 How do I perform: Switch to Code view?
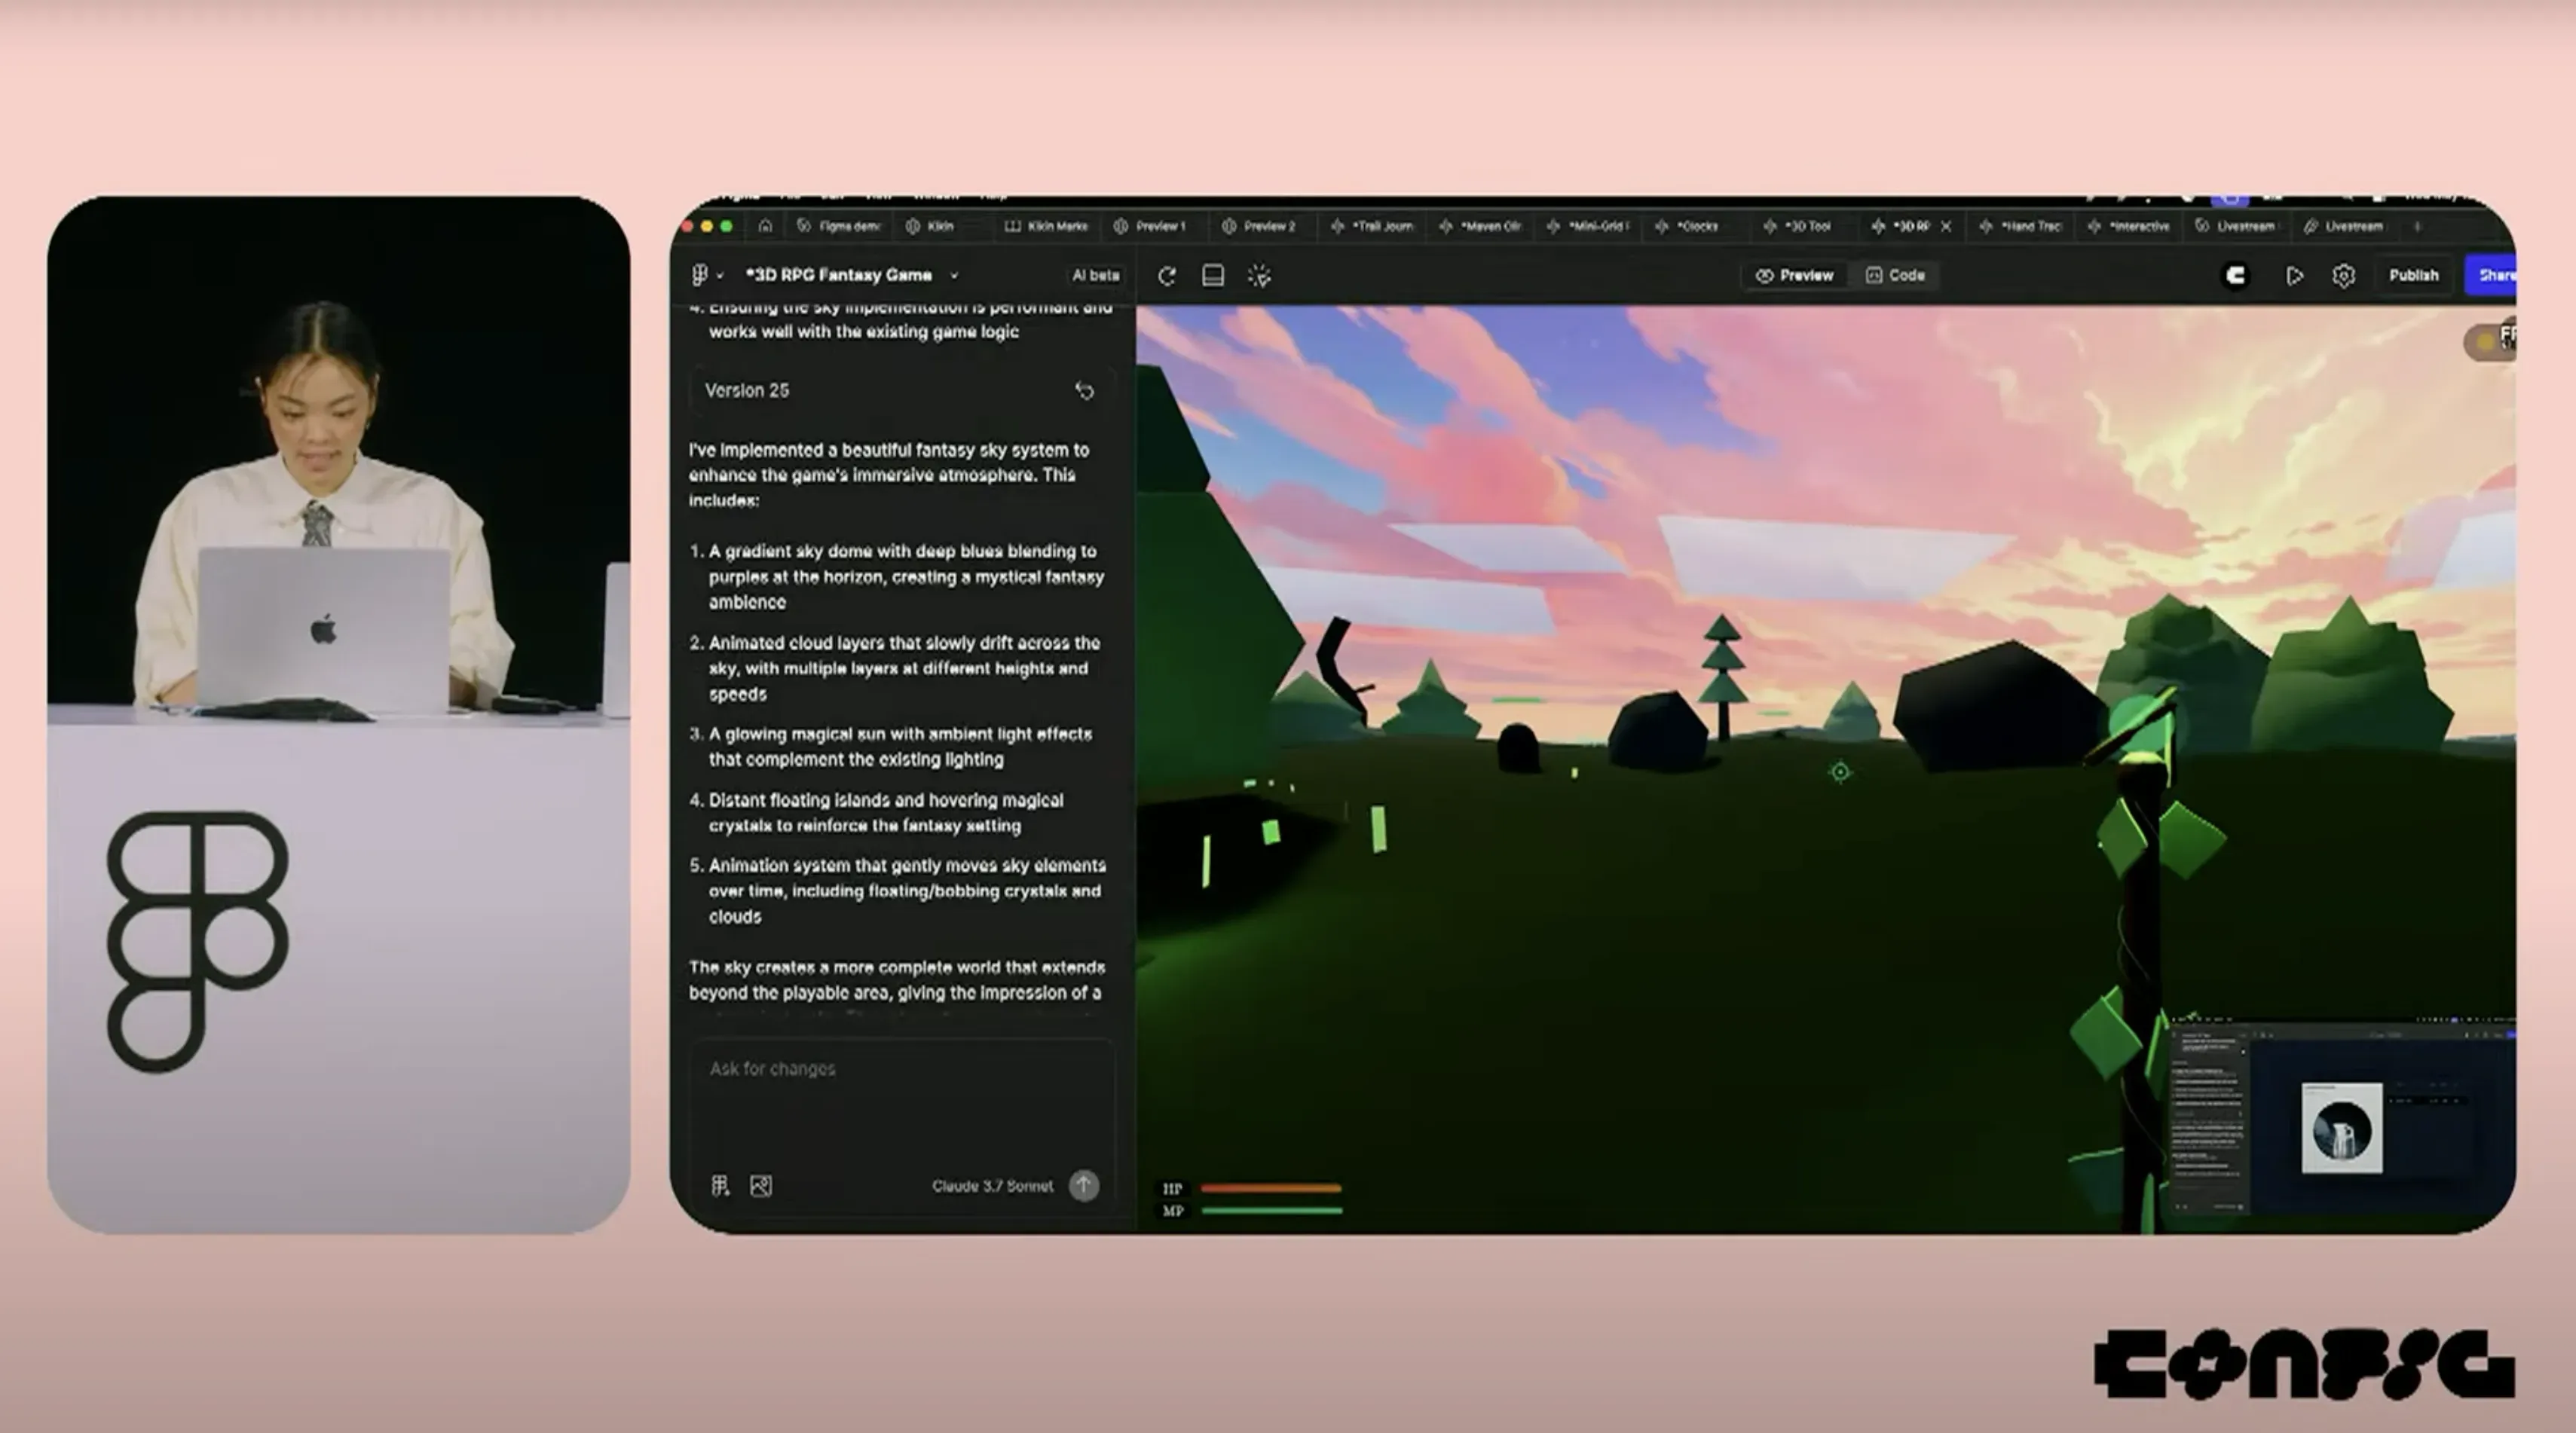coord(1895,275)
